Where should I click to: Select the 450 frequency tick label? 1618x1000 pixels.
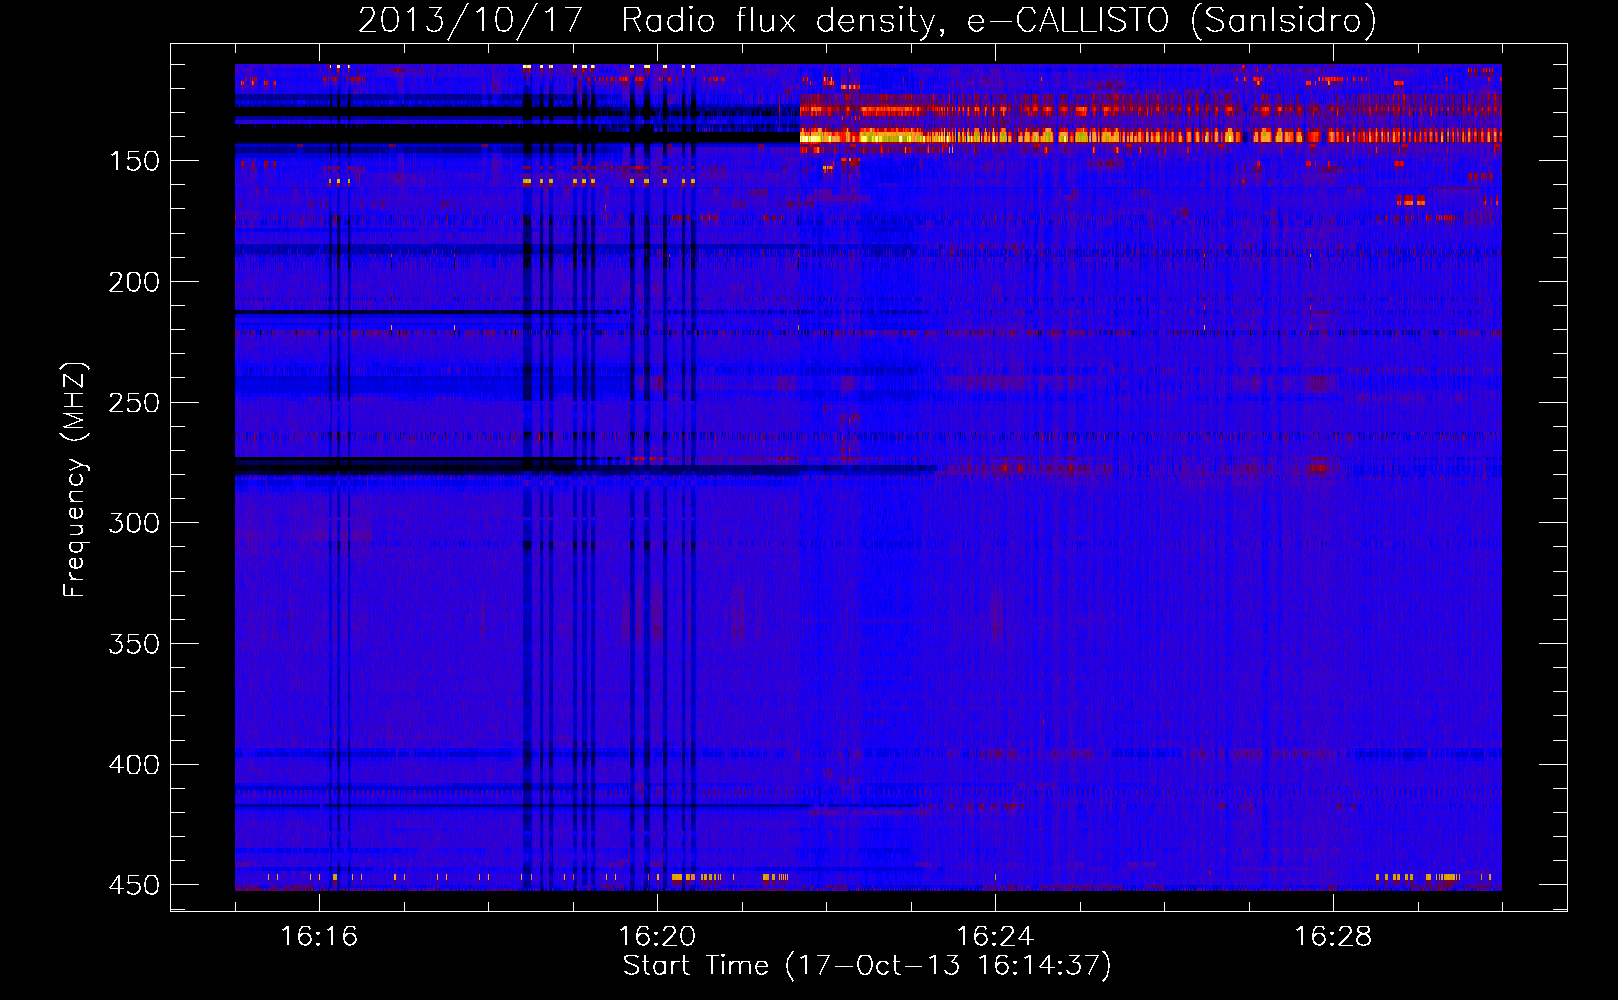pos(134,885)
